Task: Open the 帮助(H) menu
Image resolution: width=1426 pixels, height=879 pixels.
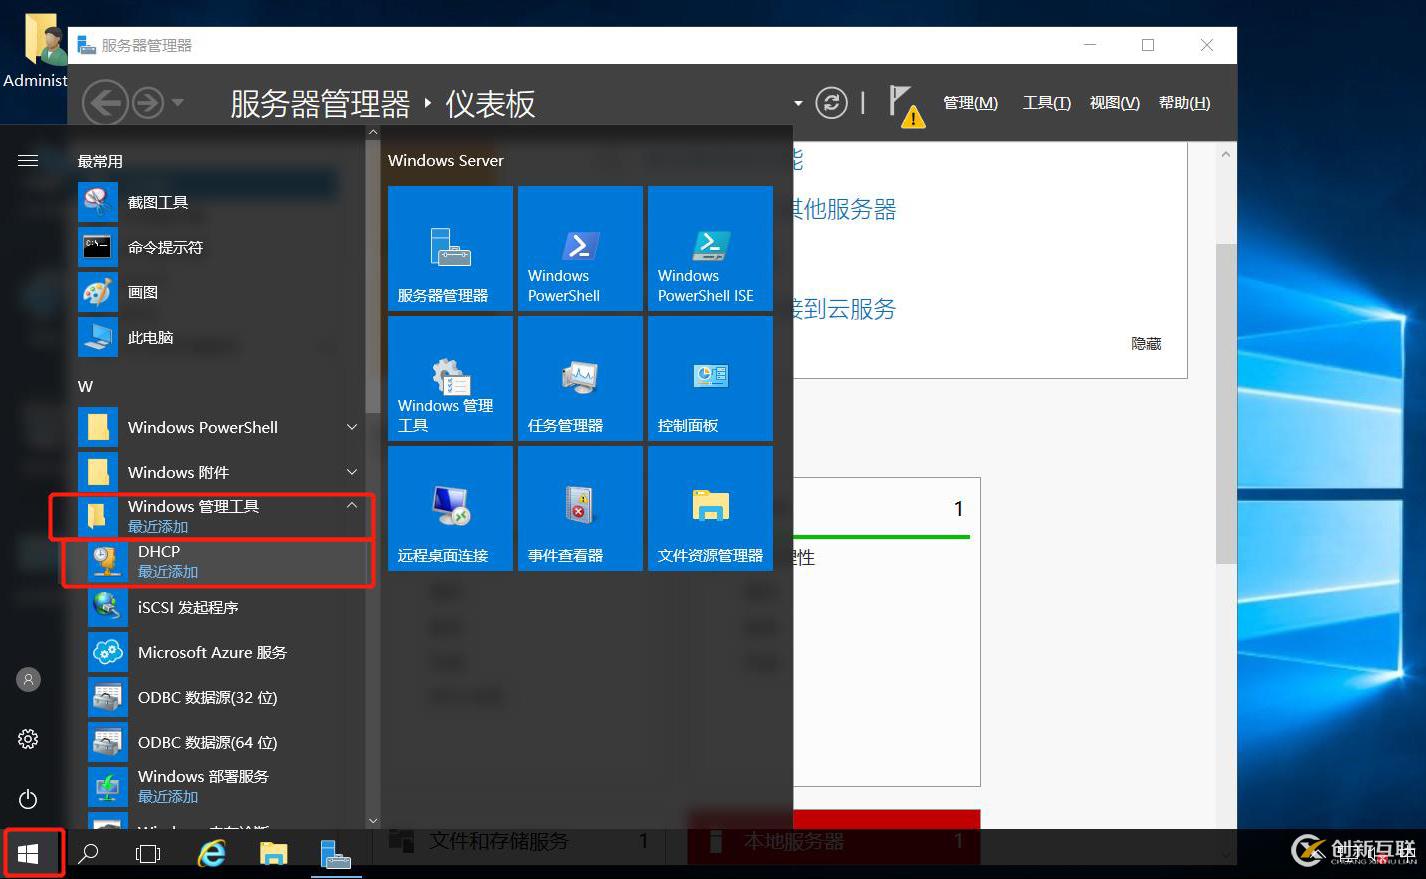Action: [1184, 103]
